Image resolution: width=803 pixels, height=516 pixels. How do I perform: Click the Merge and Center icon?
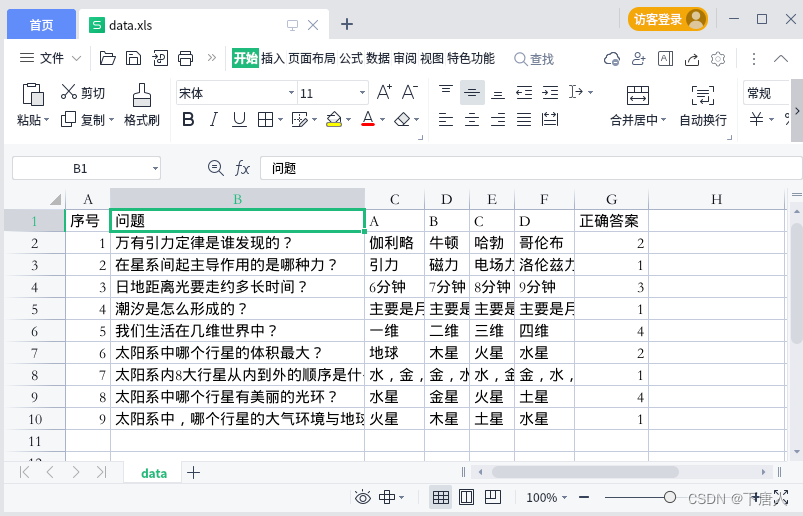[638, 95]
